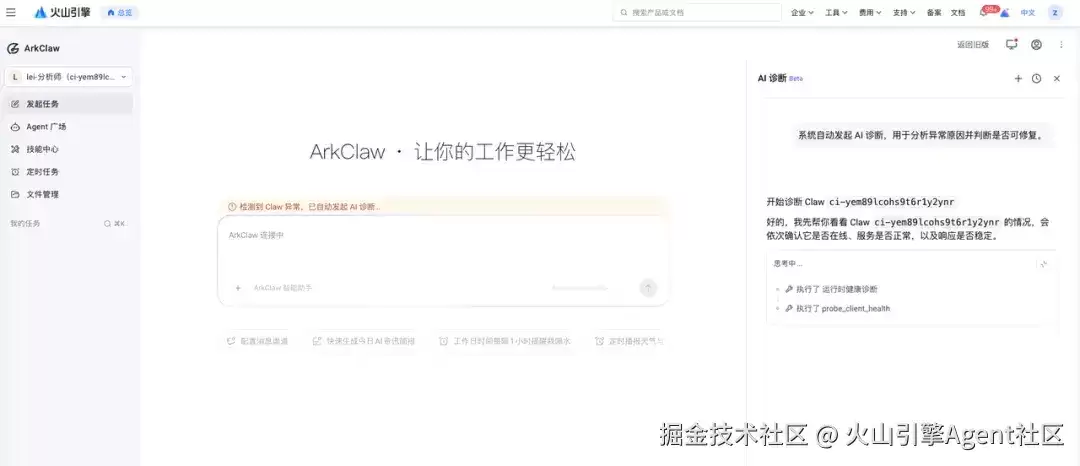Start a new AI diagnosis with plus icon
Image resolution: width=1080 pixels, height=466 pixels.
click(x=1018, y=78)
